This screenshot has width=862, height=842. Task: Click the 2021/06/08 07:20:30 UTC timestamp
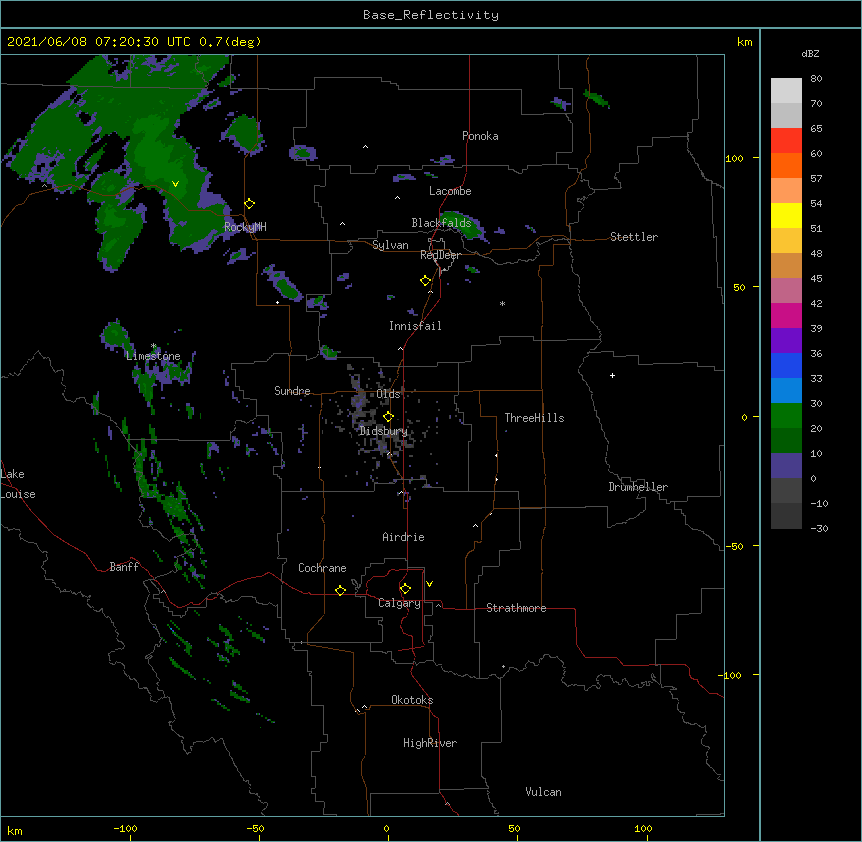click(99, 42)
